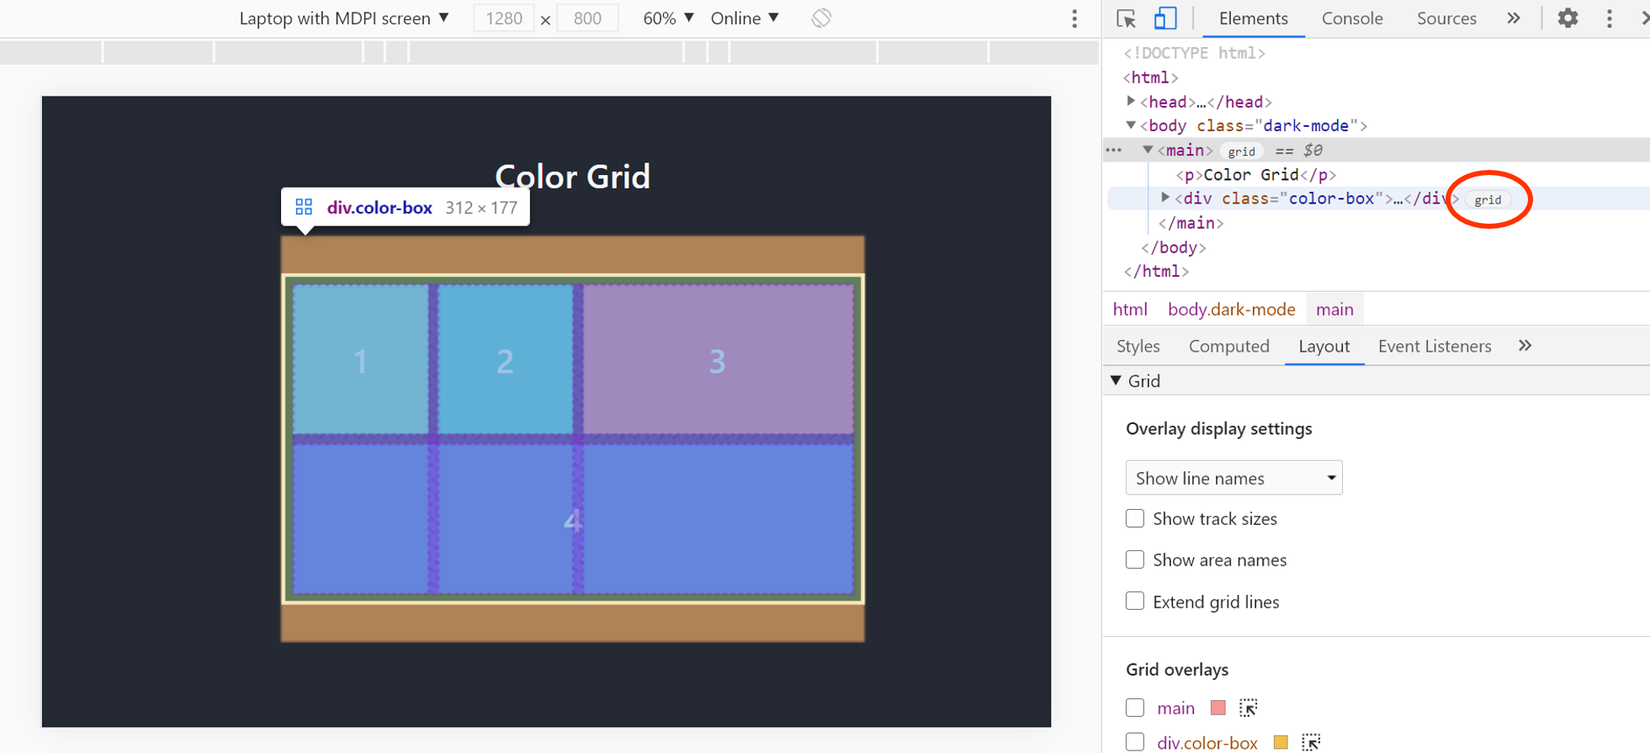Switch to the Console tab

pos(1352,19)
